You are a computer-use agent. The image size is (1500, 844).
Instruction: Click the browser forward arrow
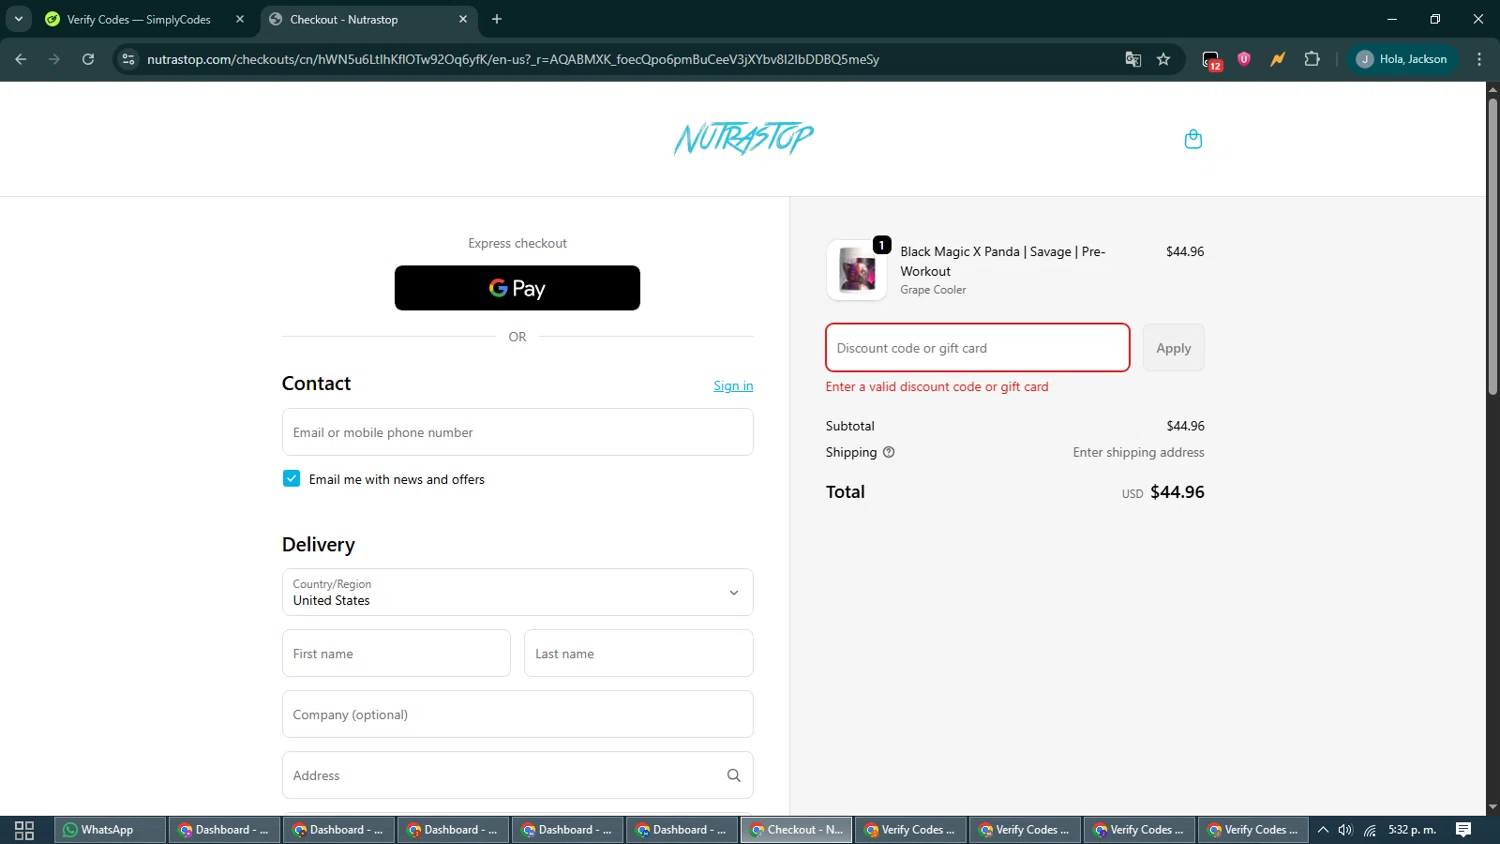54,59
